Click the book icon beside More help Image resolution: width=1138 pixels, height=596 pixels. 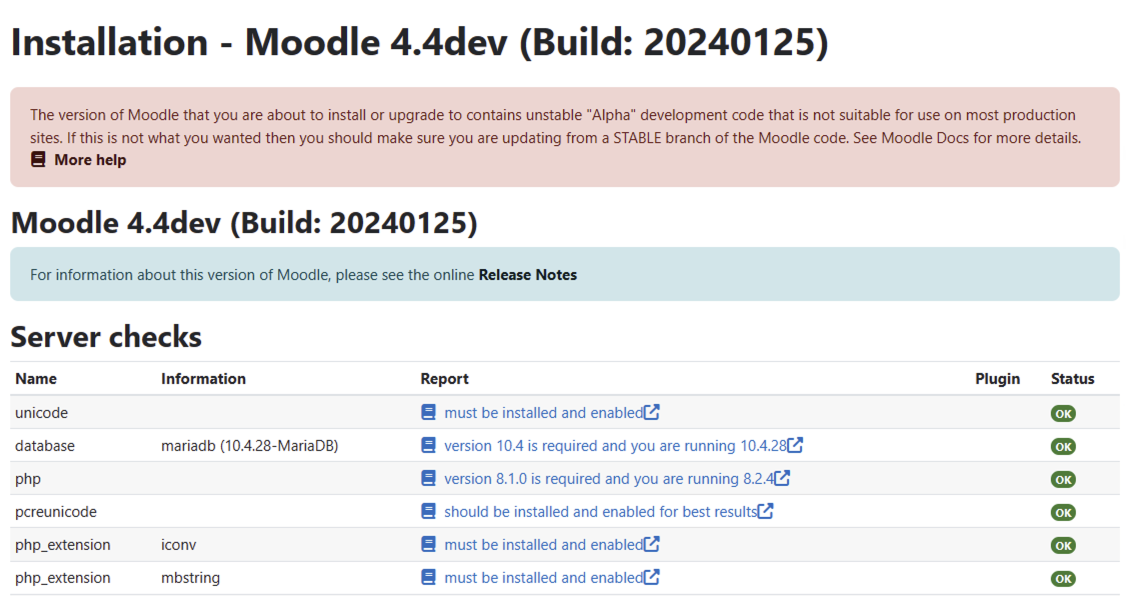tap(38, 160)
